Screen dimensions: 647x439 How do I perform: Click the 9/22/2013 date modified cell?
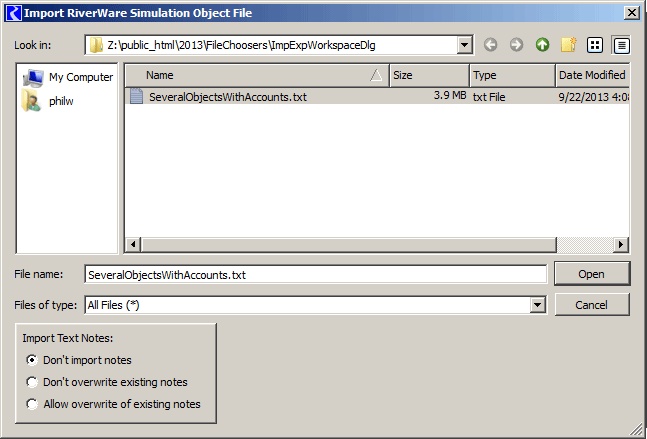tap(593, 97)
